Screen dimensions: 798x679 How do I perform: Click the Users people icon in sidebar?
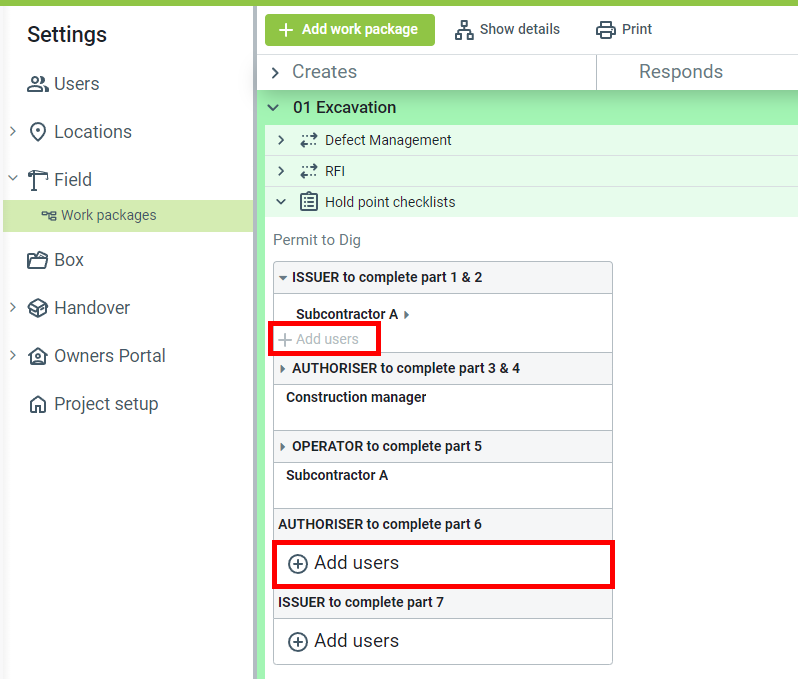click(38, 84)
